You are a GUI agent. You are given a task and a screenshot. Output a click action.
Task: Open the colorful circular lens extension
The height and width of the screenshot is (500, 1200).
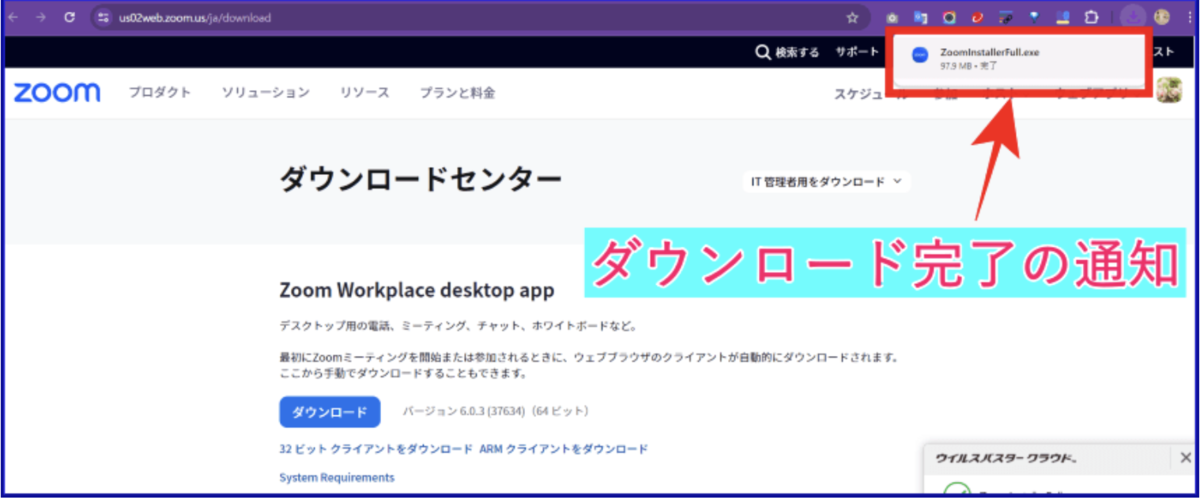[x=949, y=17]
